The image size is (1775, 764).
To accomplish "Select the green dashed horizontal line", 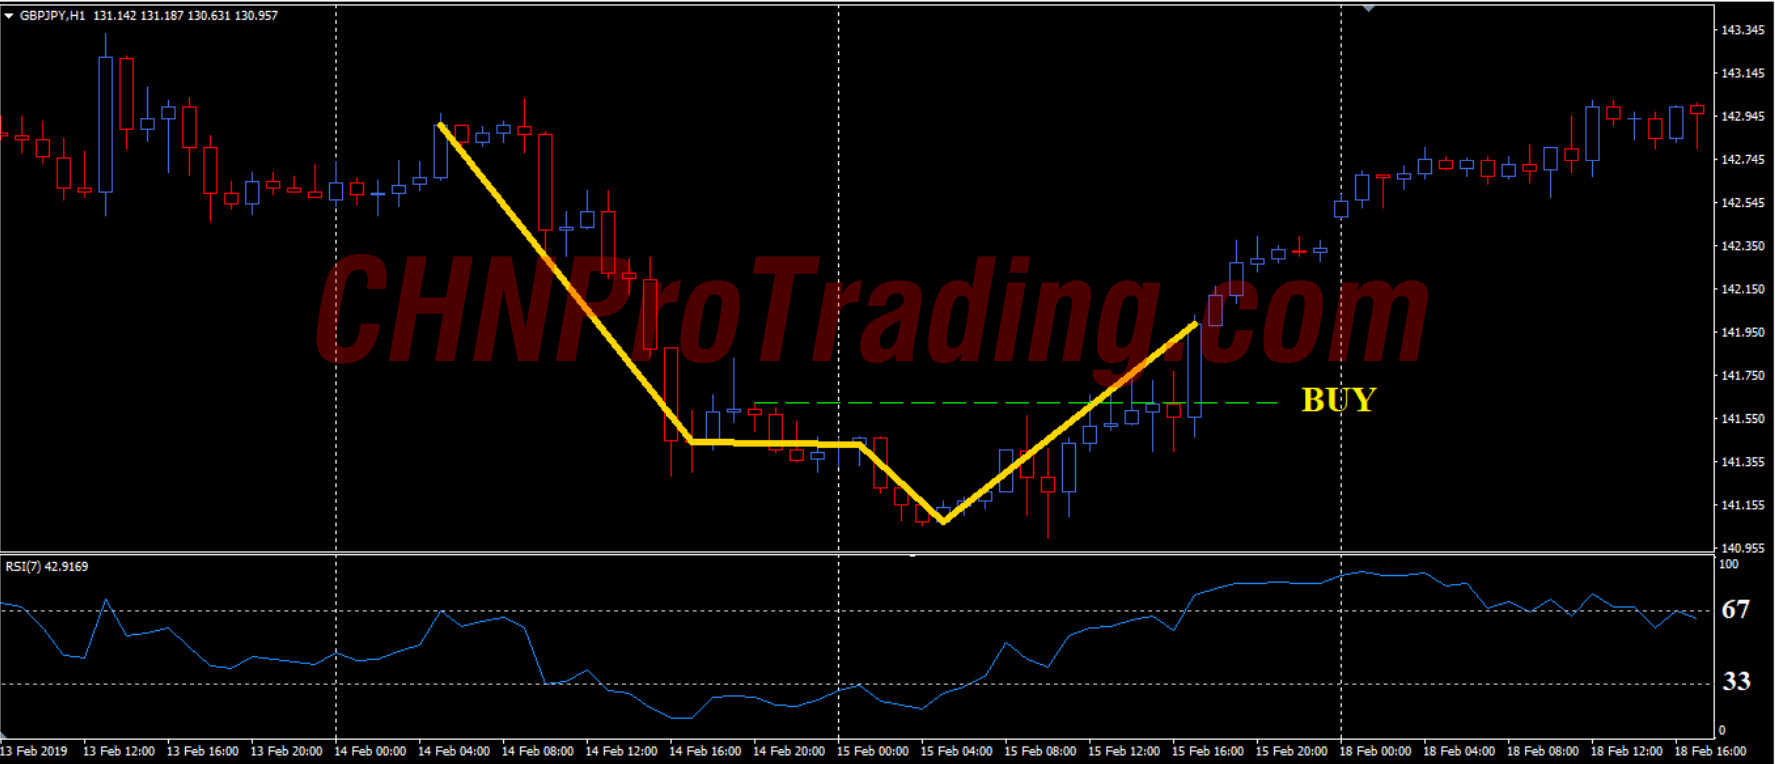I will [1015, 403].
